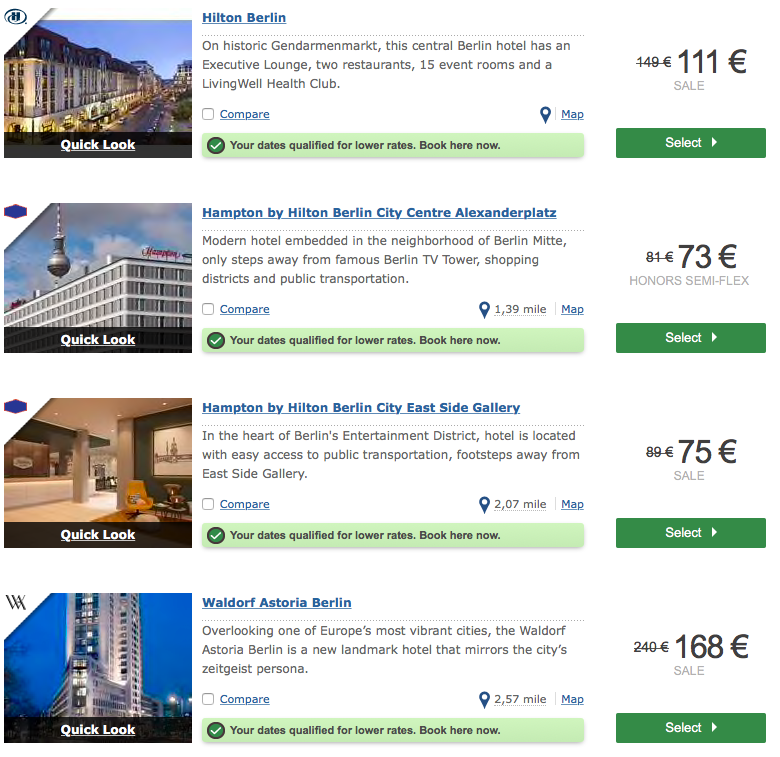
Task: Enable Compare checkbox for Waldorf Astoria Berlin
Action: click(x=208, y=699)
